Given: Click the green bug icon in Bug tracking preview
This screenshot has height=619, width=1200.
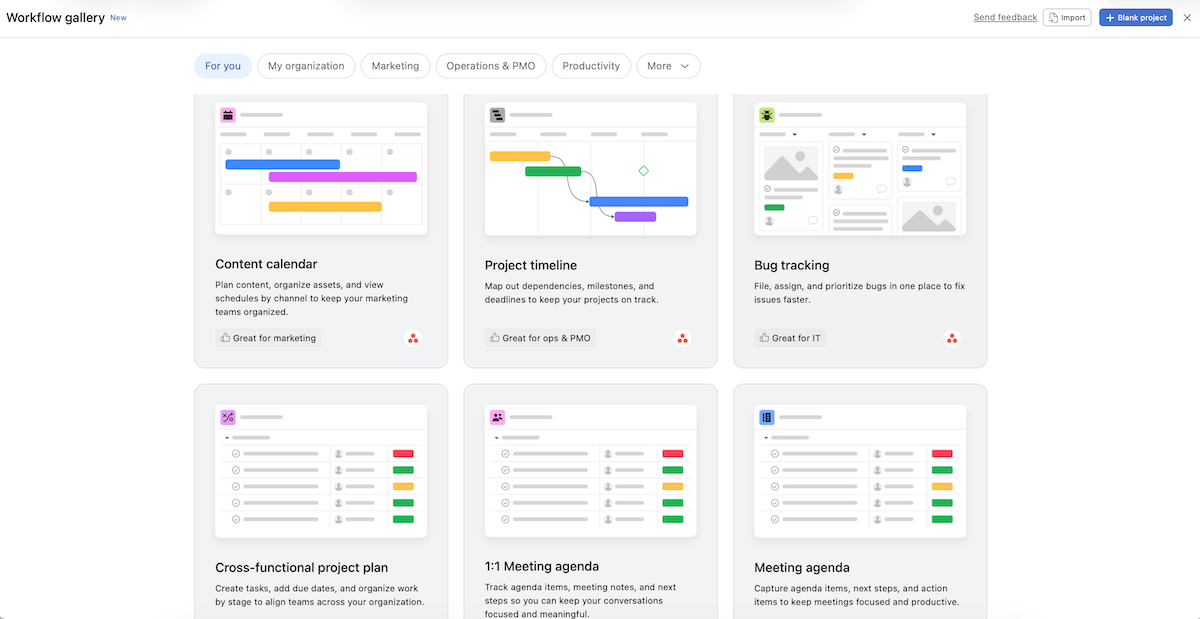Looking at the screenshot, I should coord(767,114).
